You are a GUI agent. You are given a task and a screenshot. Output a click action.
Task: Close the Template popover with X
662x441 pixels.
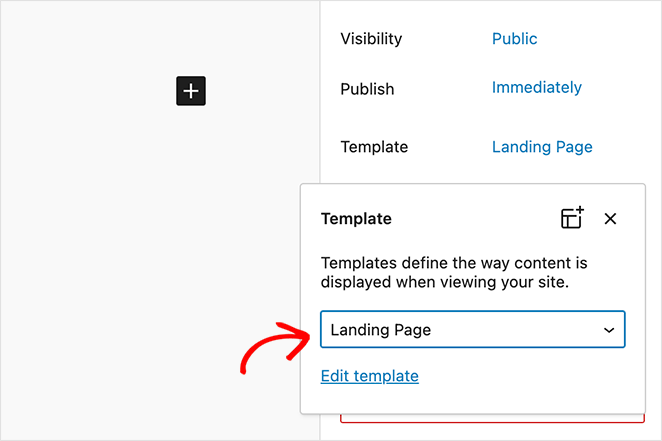(x=611, y=218)
